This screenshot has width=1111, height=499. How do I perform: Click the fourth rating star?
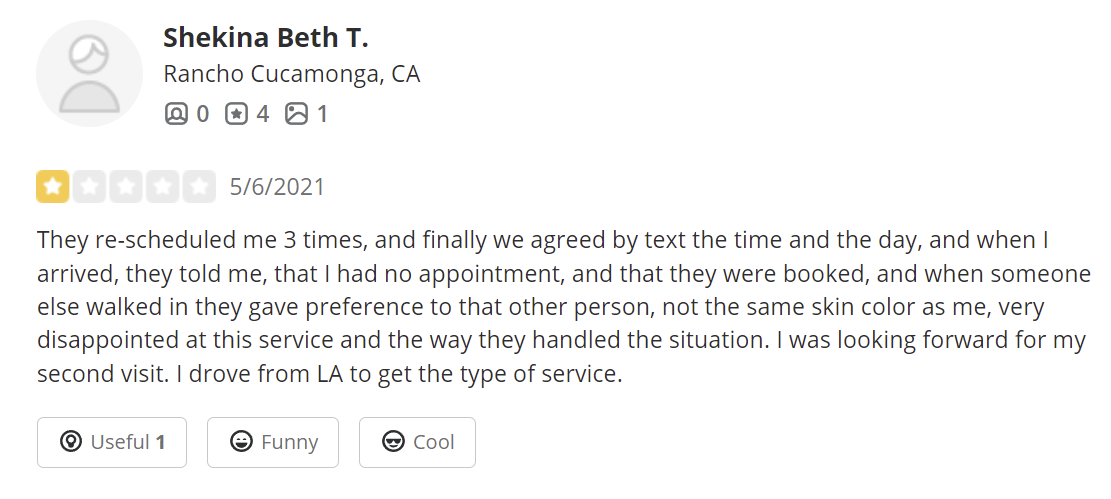(162, 187)
